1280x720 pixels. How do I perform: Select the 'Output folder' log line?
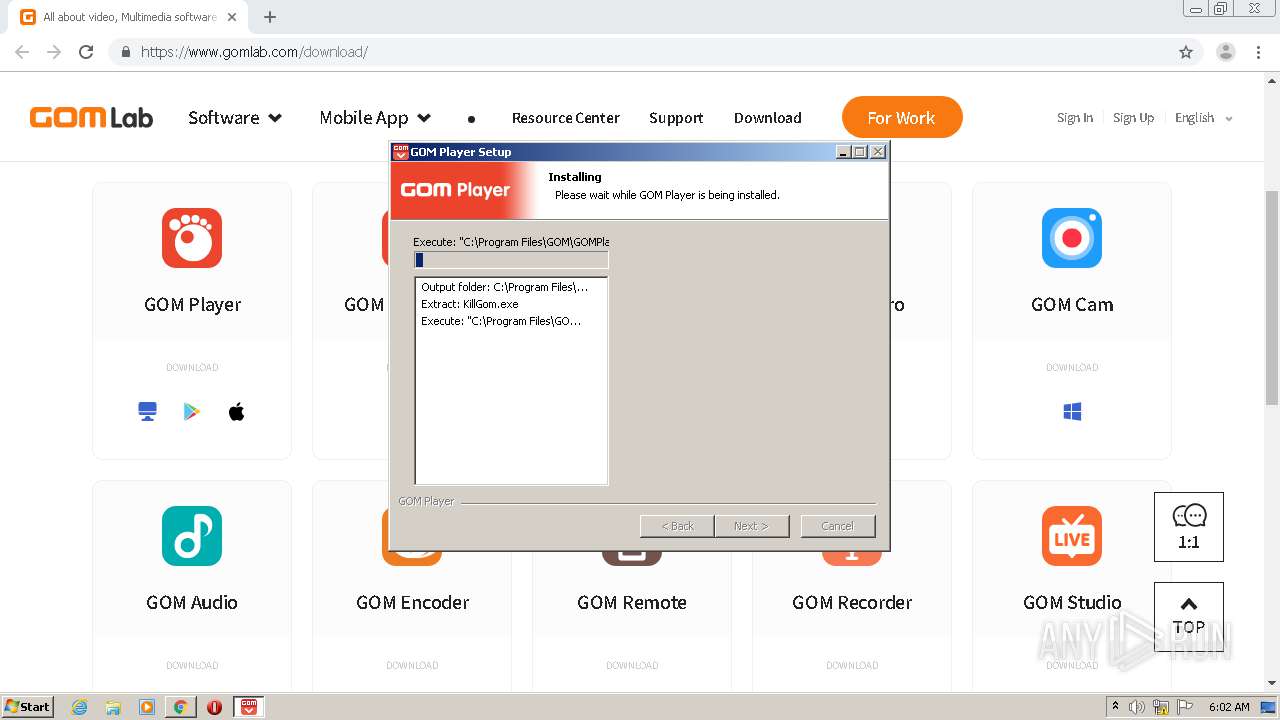[x=505, y=287]
